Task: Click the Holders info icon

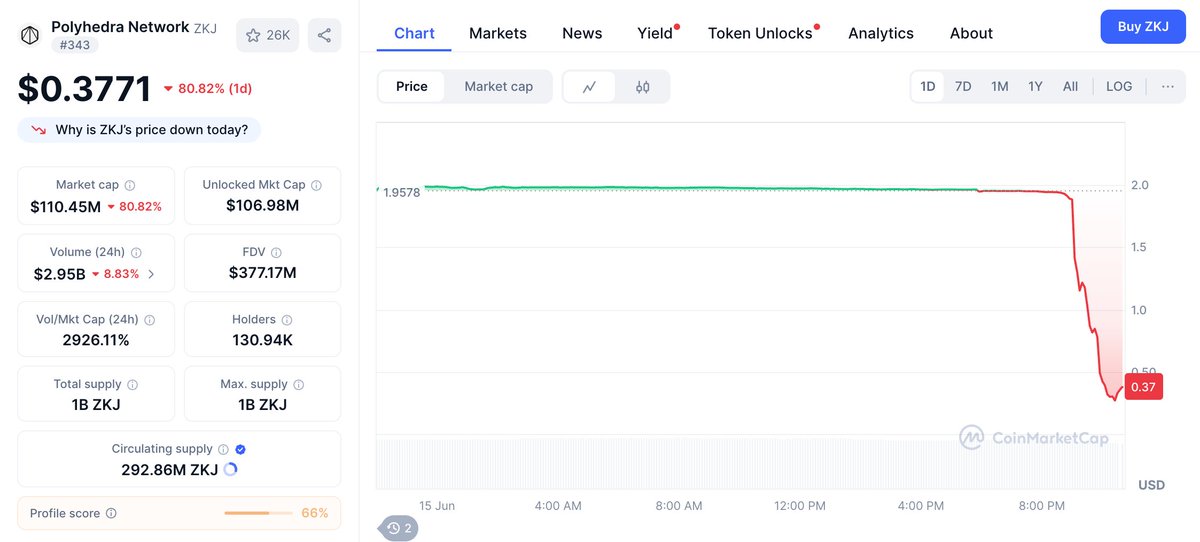Action: 286,320
